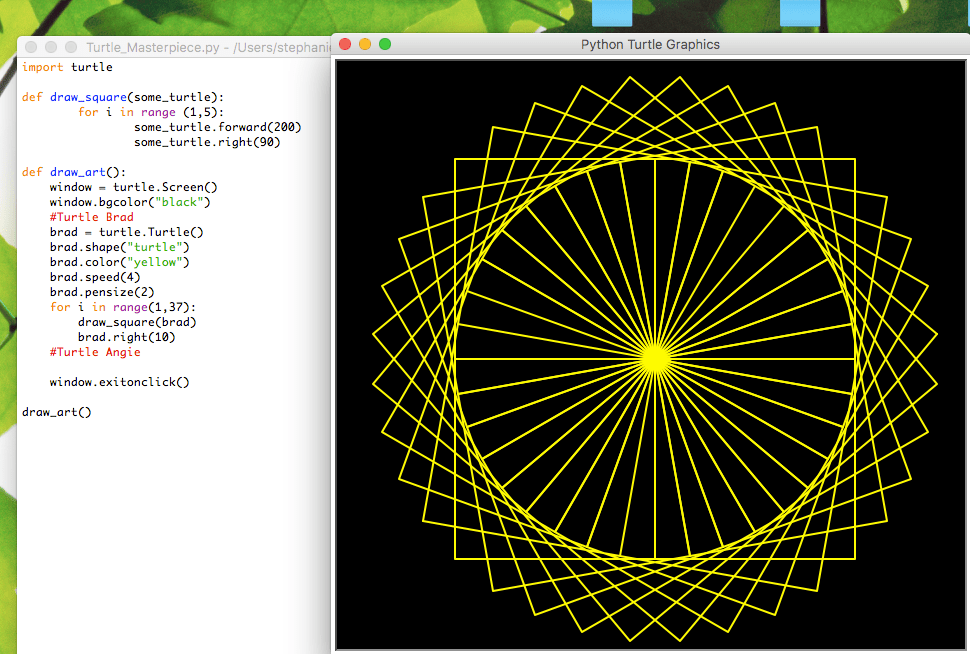This screenshot has width=970, height=654.
Task: Click the 'def draw_square(some_turtle):' line
Action: [x=123, y=97]
